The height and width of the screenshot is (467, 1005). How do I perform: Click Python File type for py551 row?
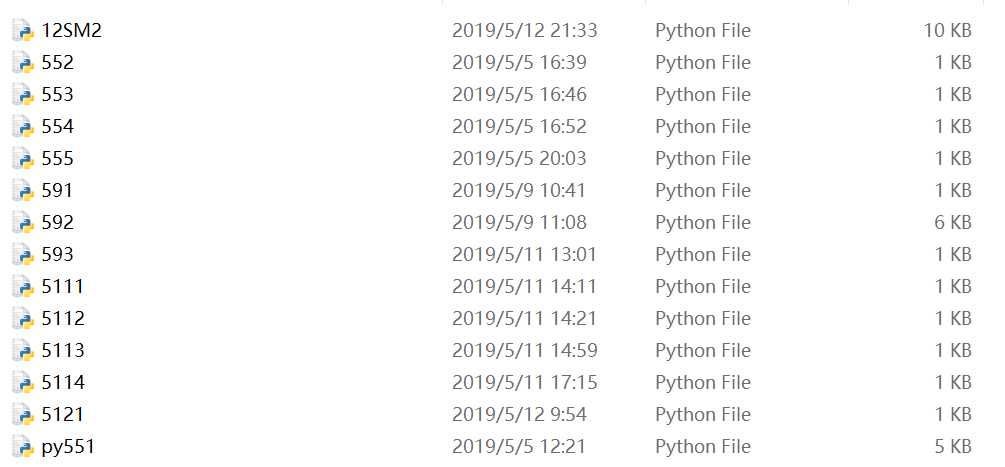(703, 447)
